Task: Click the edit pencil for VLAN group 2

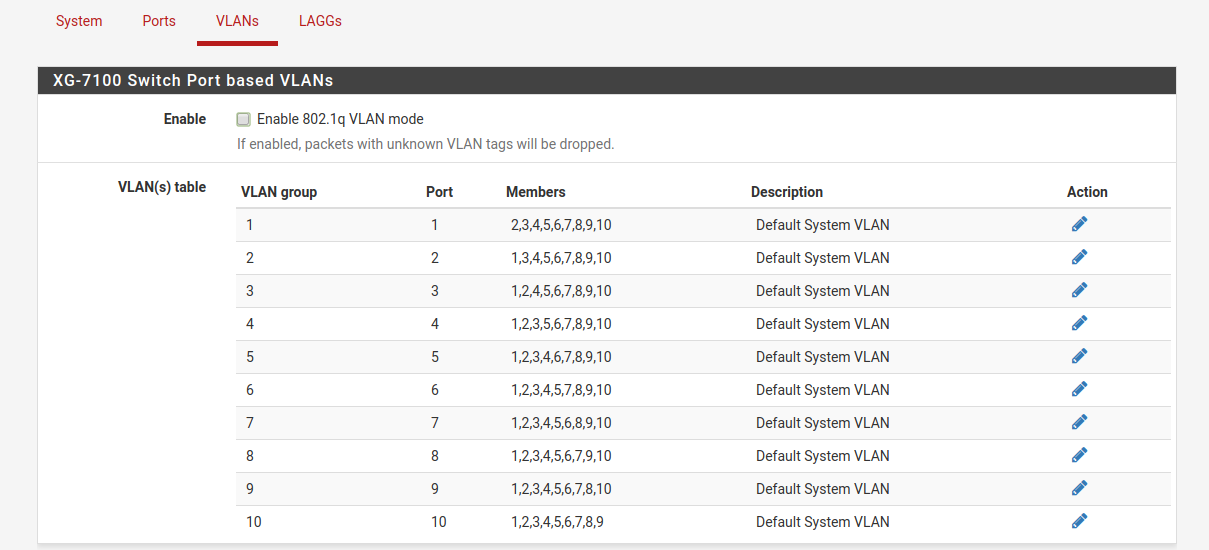Action: pyautogui.click(x=1079, y=257)
